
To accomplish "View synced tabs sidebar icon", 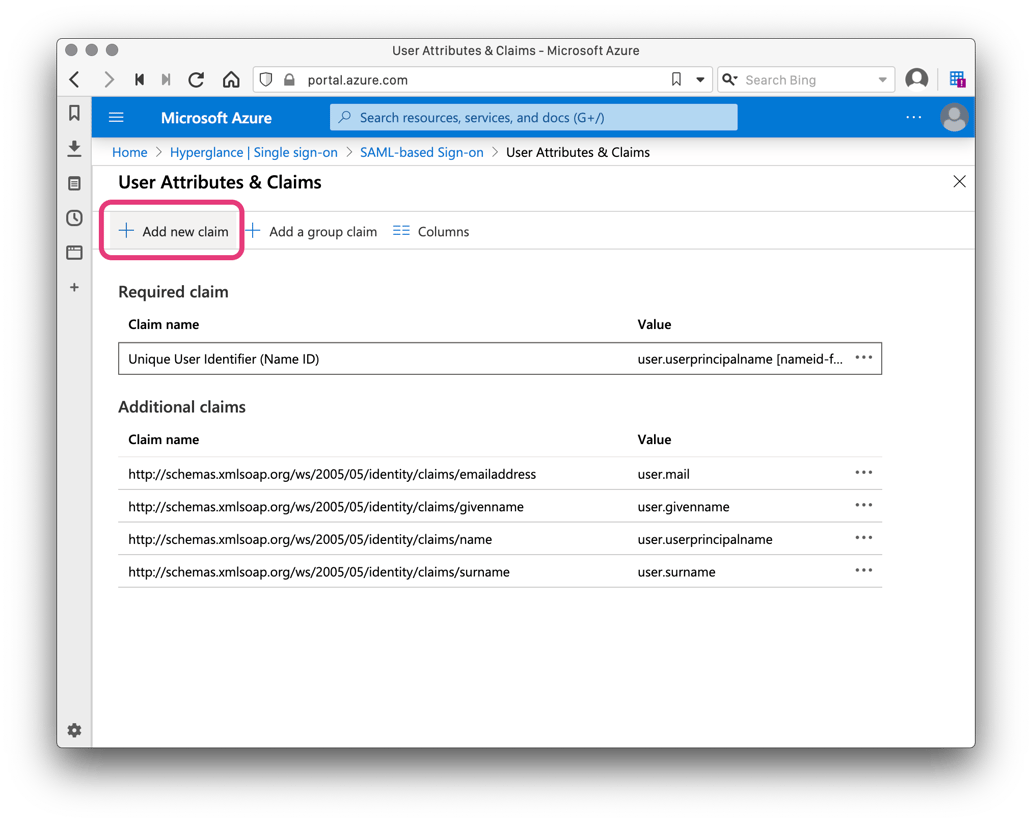I will [x=73, y=253].
